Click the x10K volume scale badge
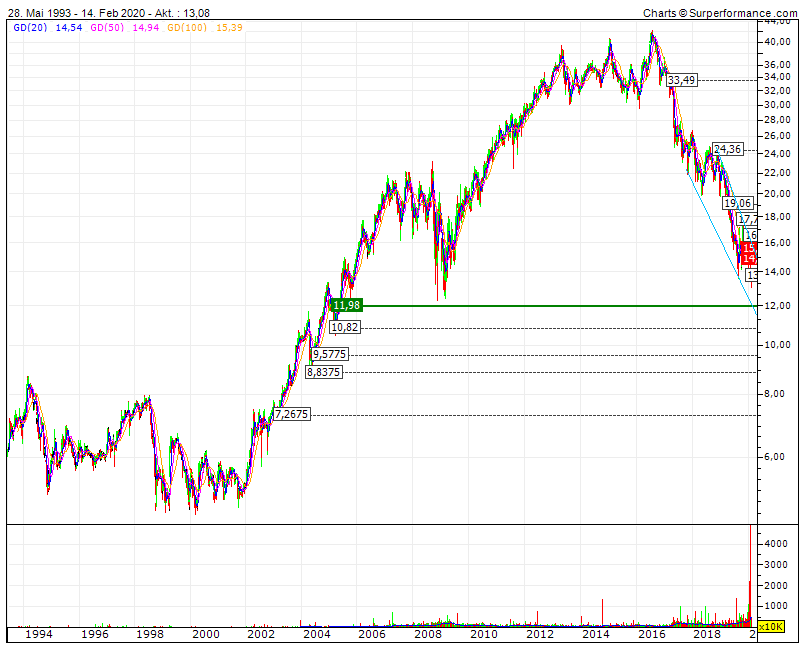This screenshot has height=650, width=805. [x=771, y=627]
